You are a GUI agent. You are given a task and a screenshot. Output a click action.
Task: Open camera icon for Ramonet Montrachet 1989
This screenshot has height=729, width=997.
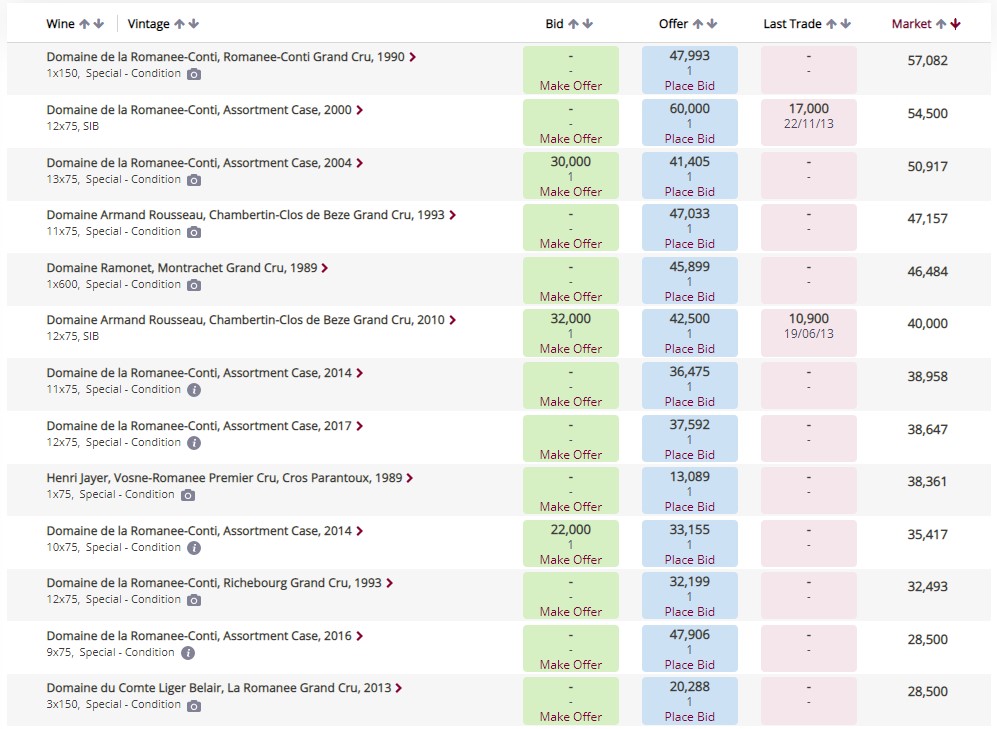(194, 285)
